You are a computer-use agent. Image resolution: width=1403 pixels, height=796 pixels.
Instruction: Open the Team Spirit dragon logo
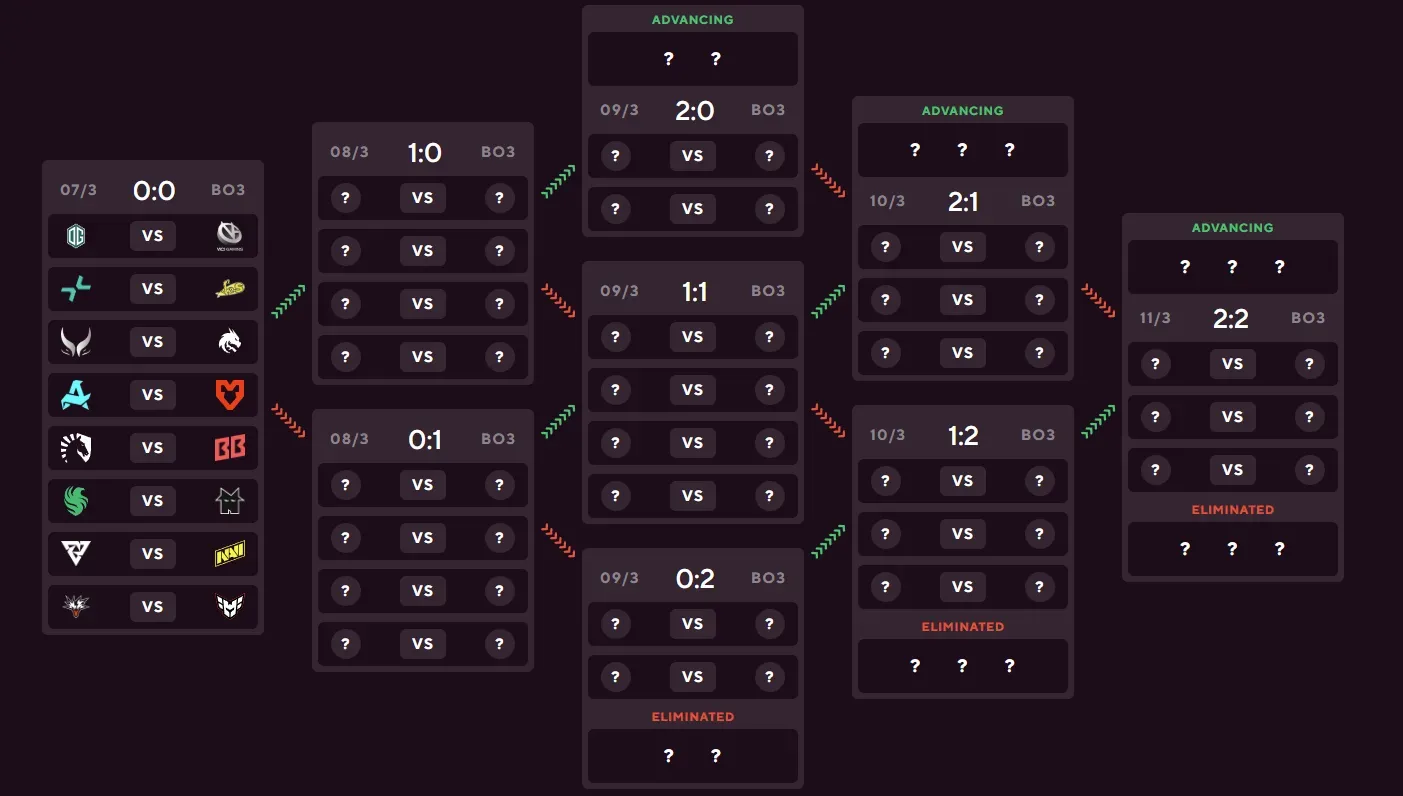coord(230,342)
